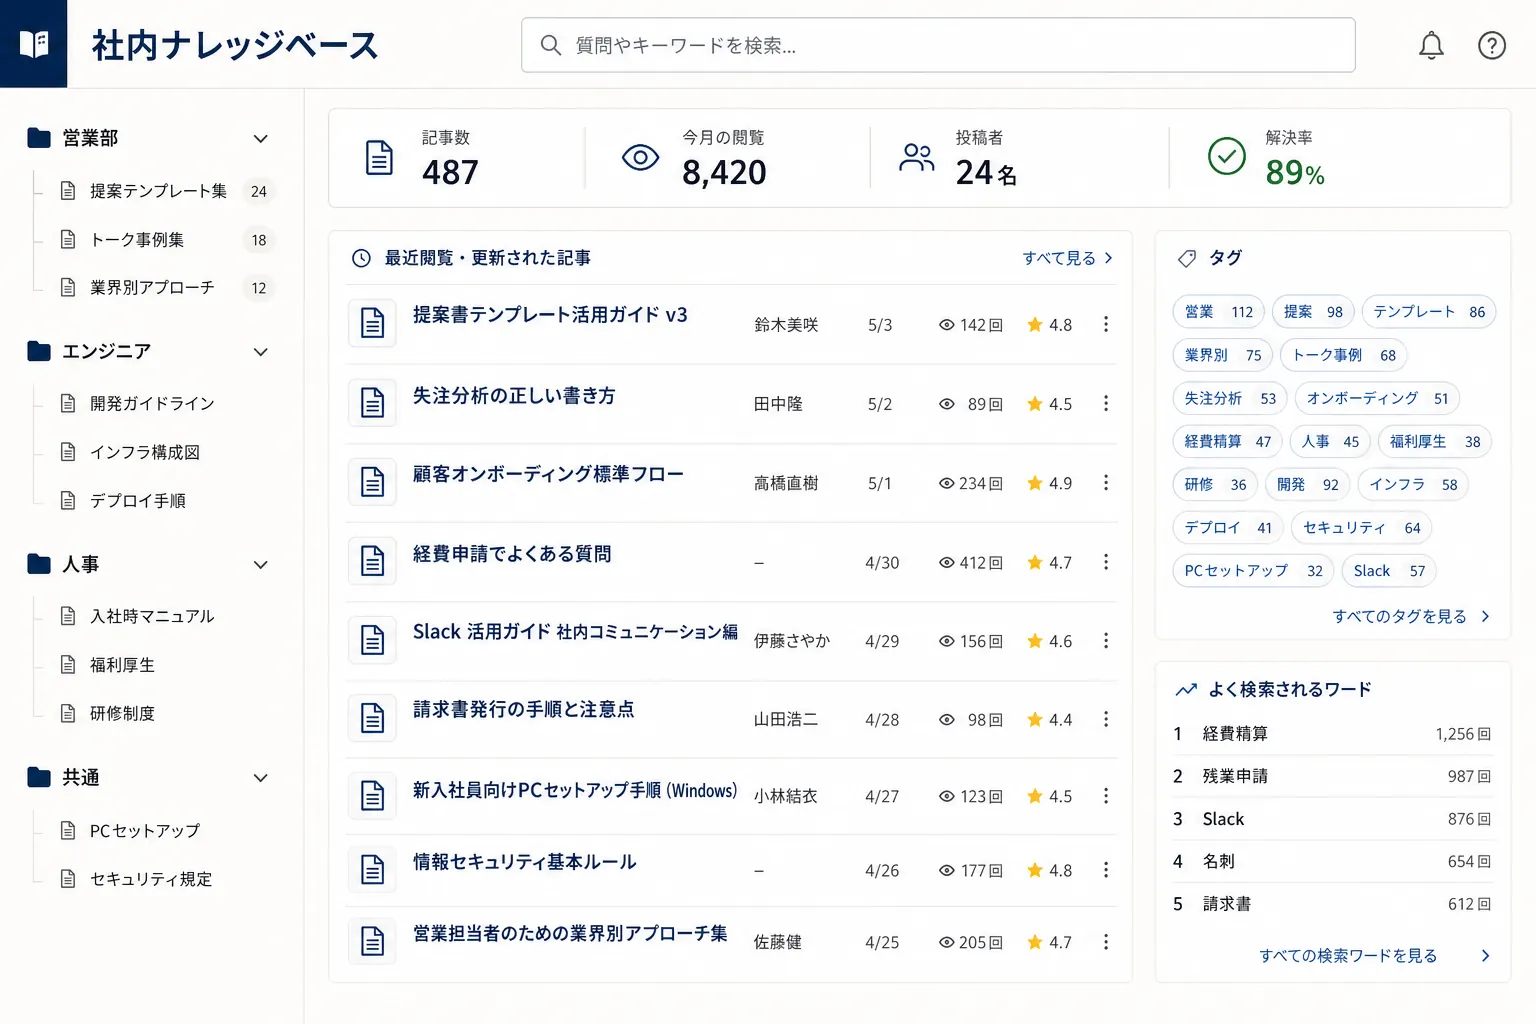Collapse the 人事 section chevron
The image size is (1536, 1024).
coord(260,565)
